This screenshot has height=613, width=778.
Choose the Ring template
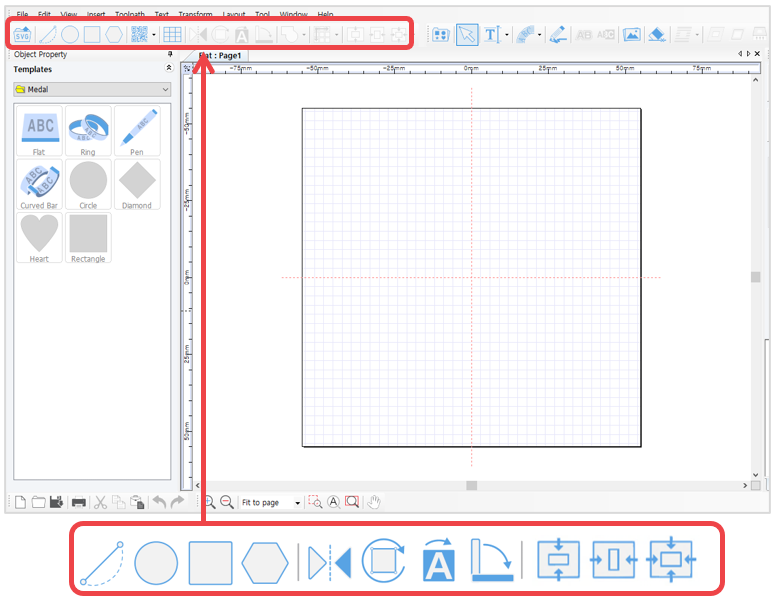tap(88, 131)
